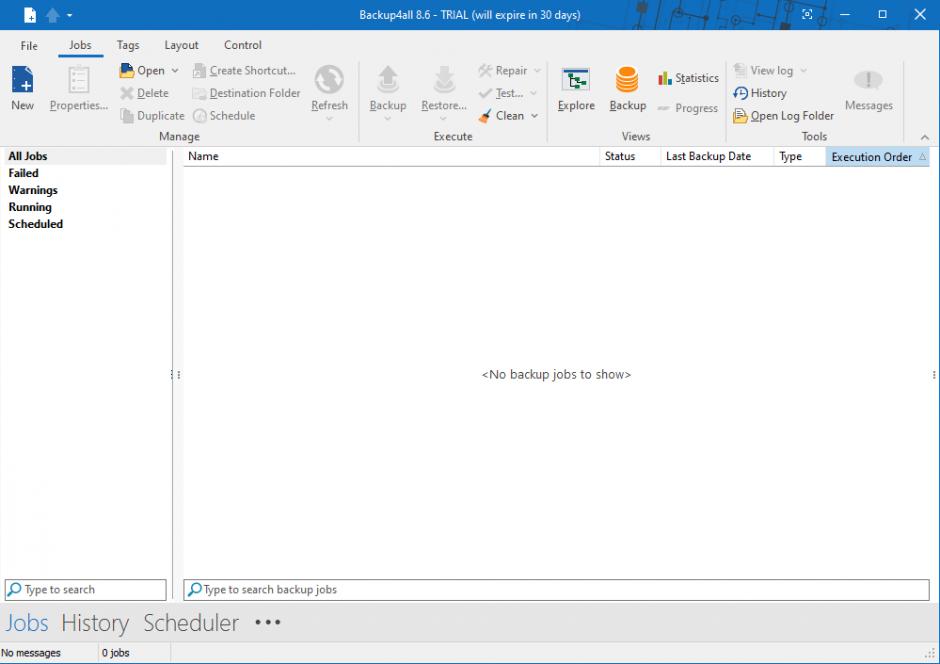This screenshot has width=940, height=664.
Task: Click the Clean broom icon
Action: (x=485, y=116)
